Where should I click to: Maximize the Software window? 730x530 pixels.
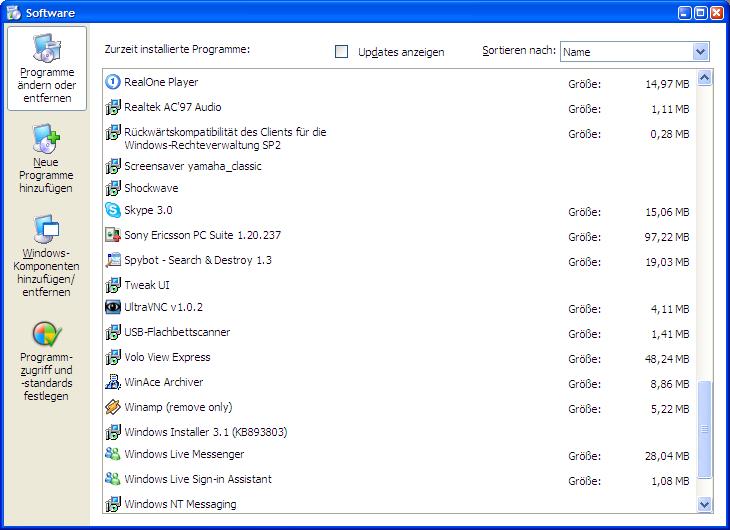point(701,13)
